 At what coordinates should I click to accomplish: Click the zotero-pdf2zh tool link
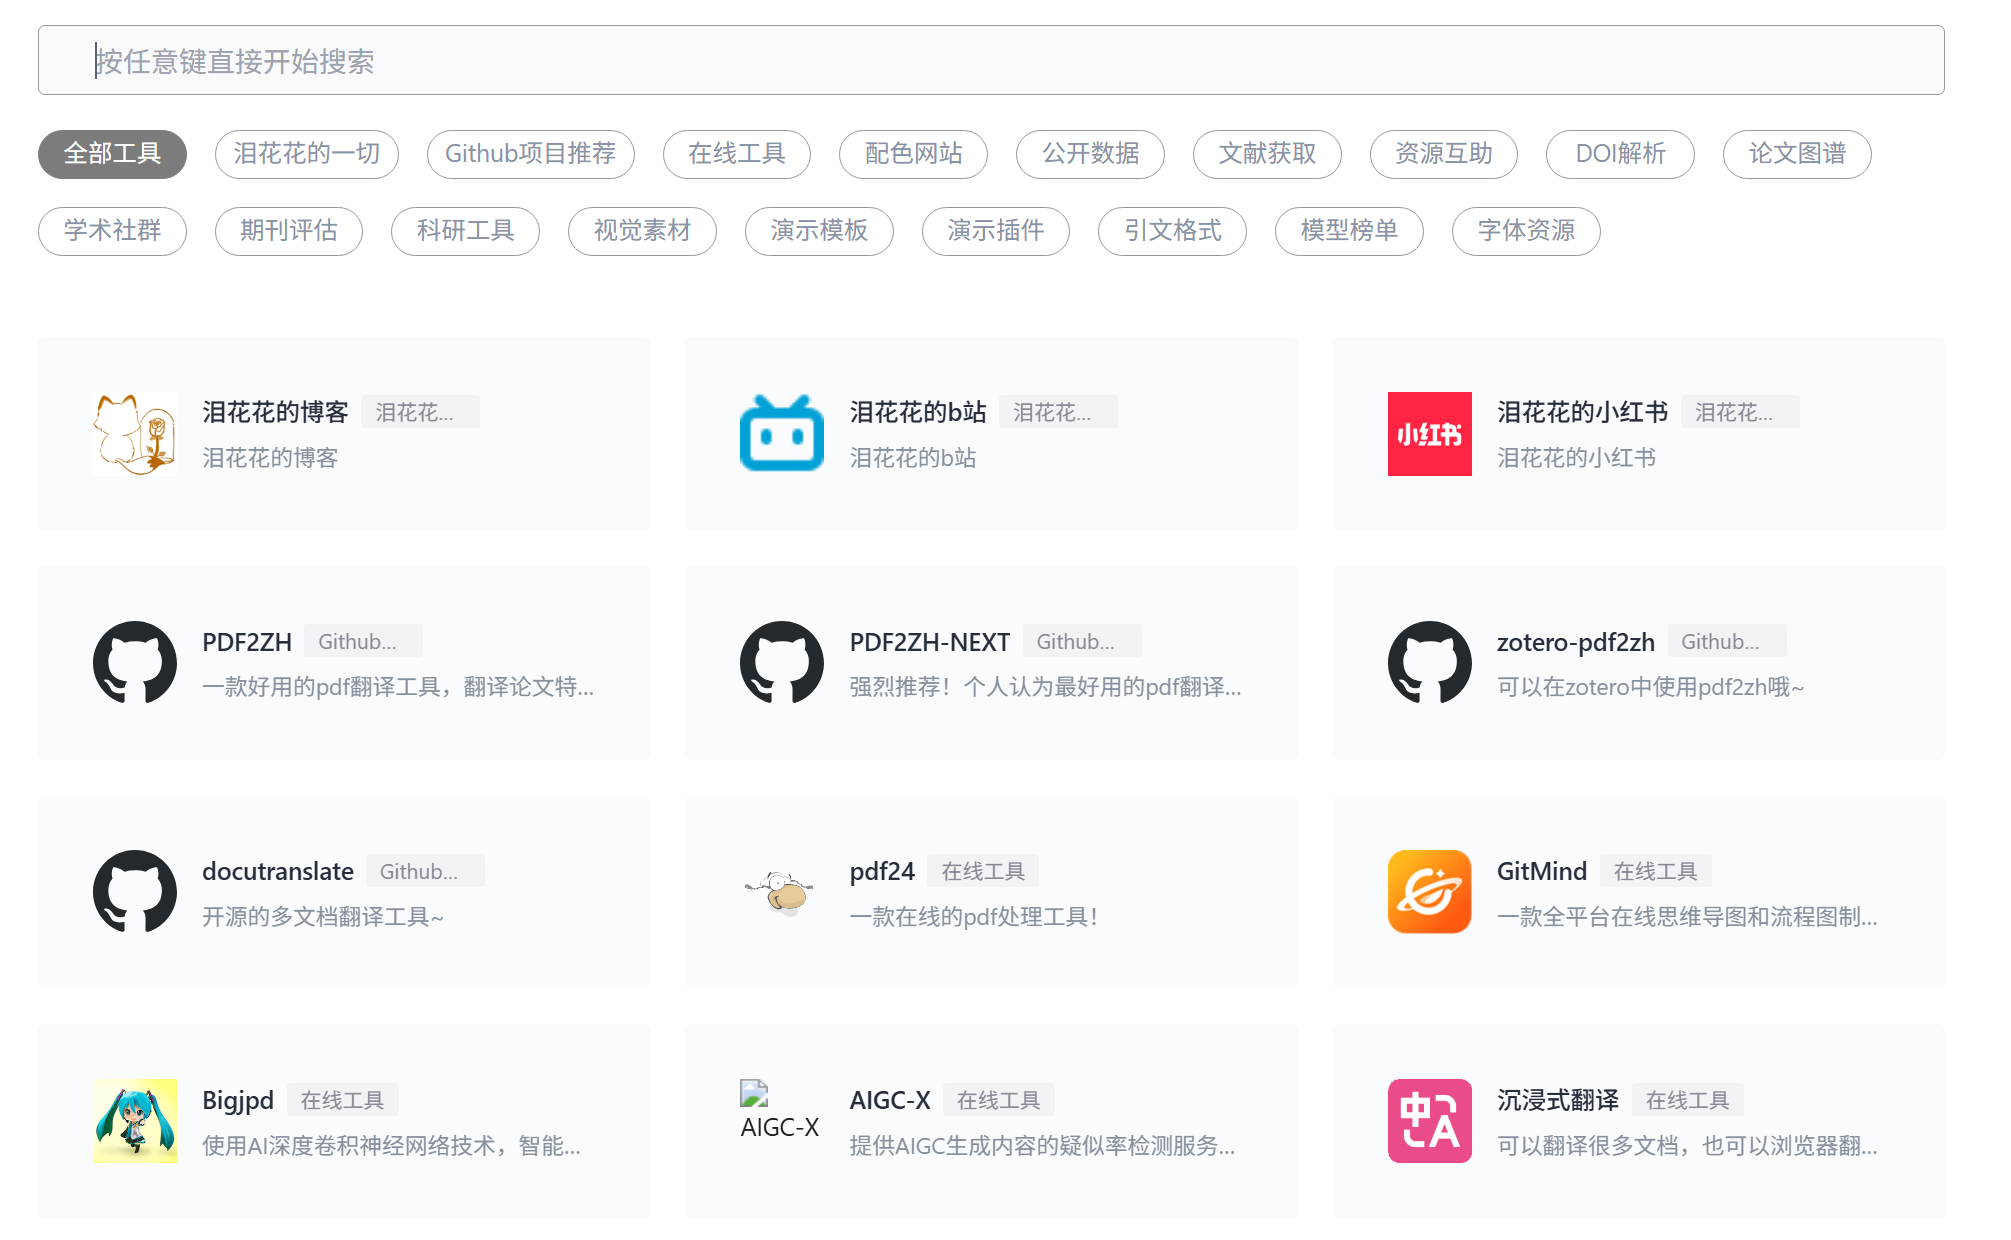[1574, 642]
